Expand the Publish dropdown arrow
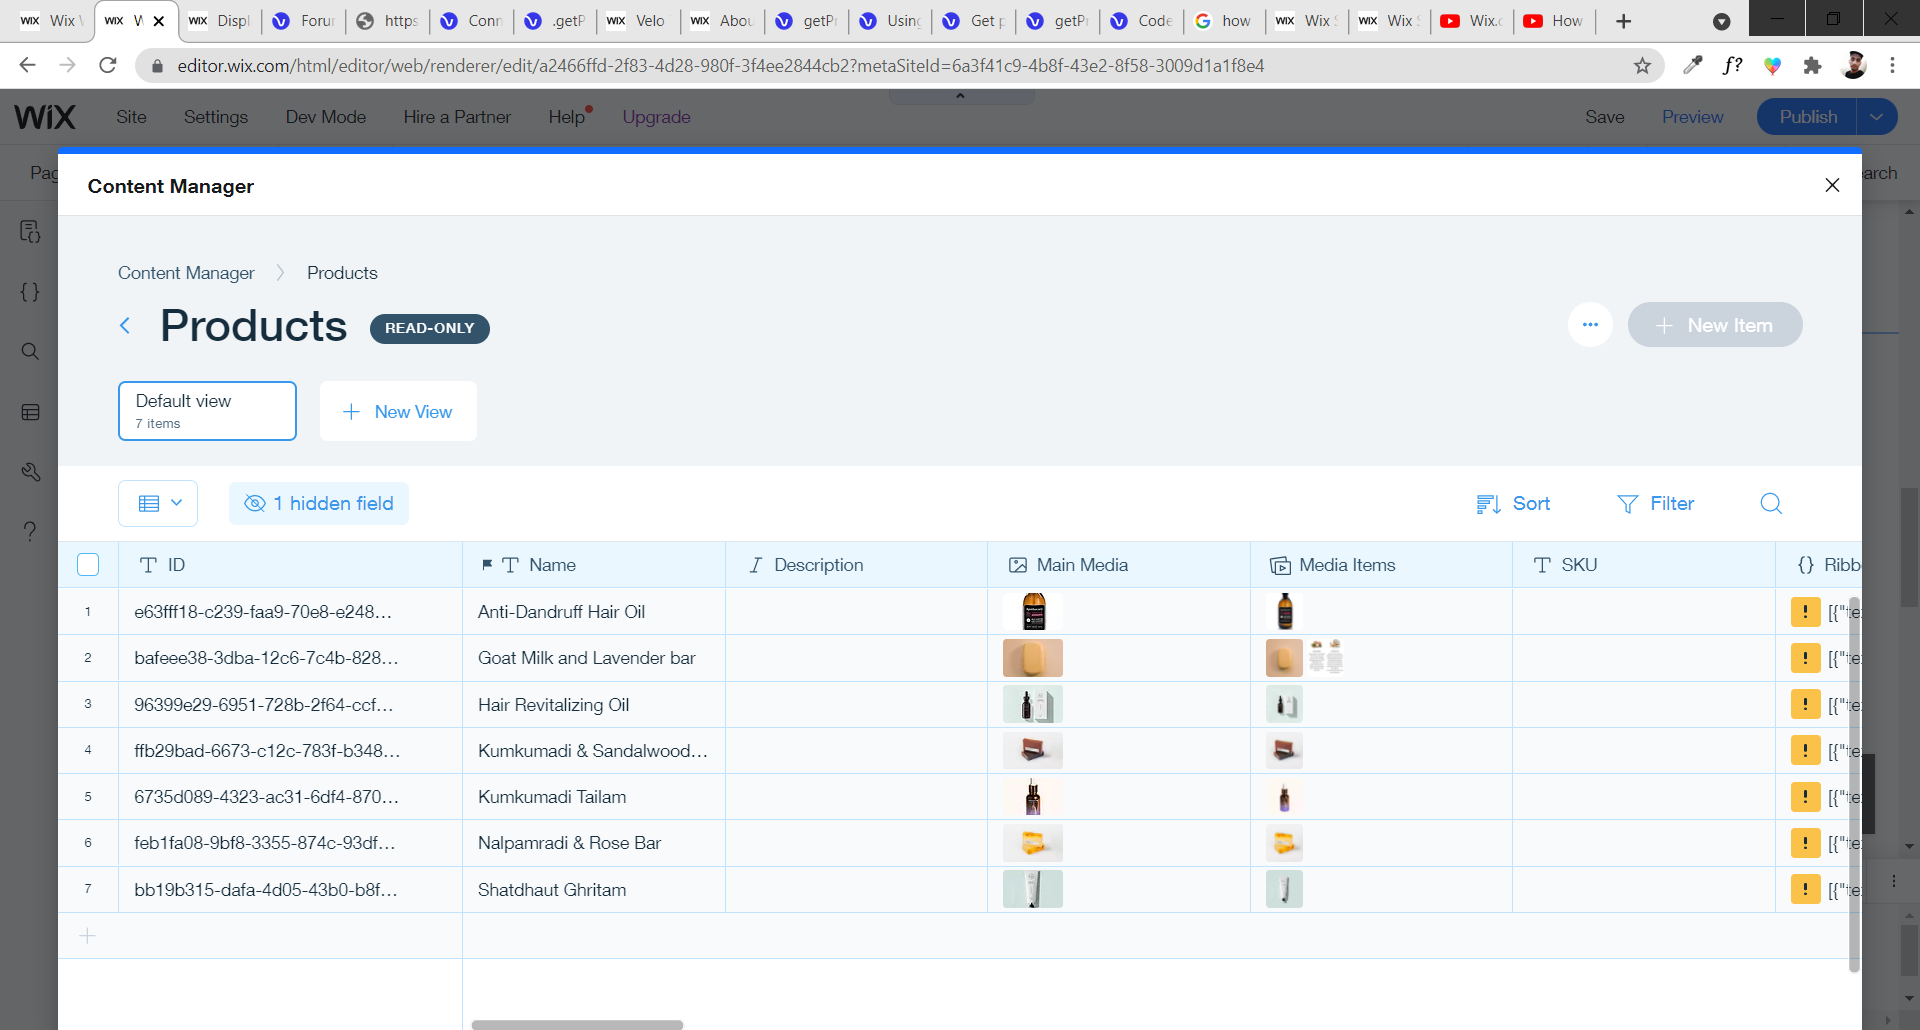Viewport: 1920px width, 1030px height. tap(1877, 117)
